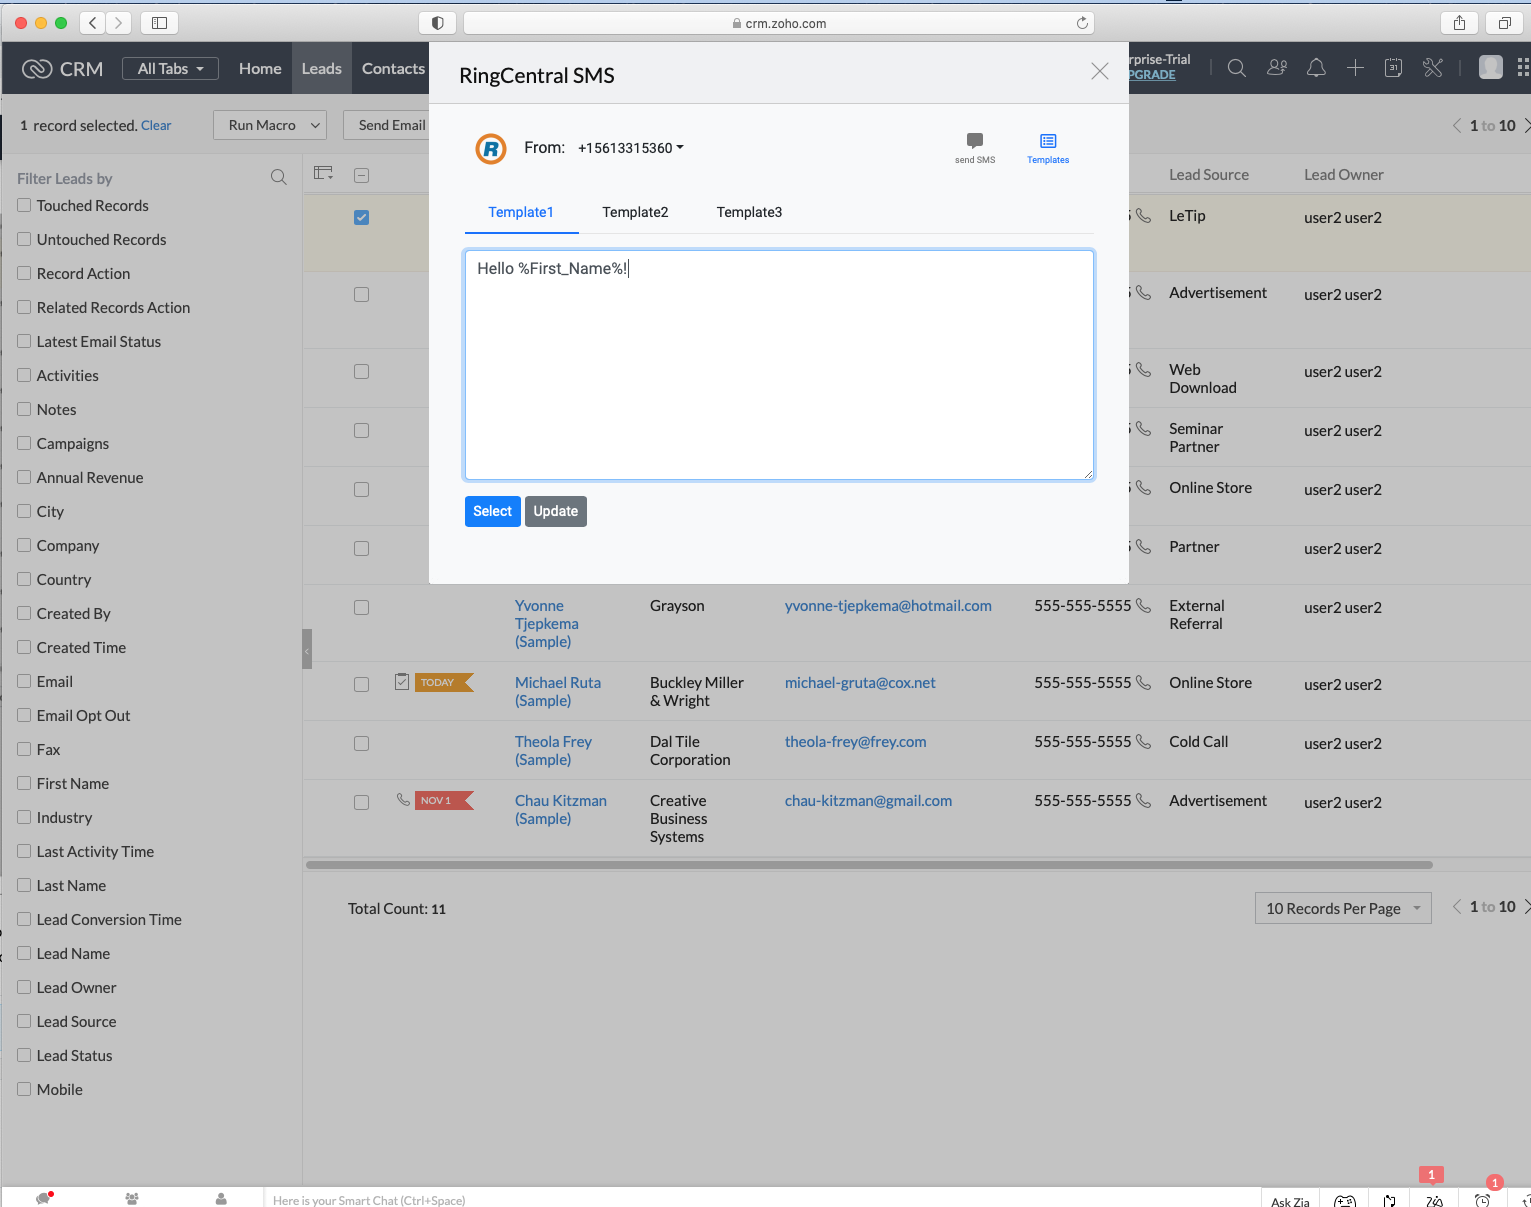Screen dimensions: 1531x1207
Task: Open the Contacts tab
Action: [x=393, y=68]
